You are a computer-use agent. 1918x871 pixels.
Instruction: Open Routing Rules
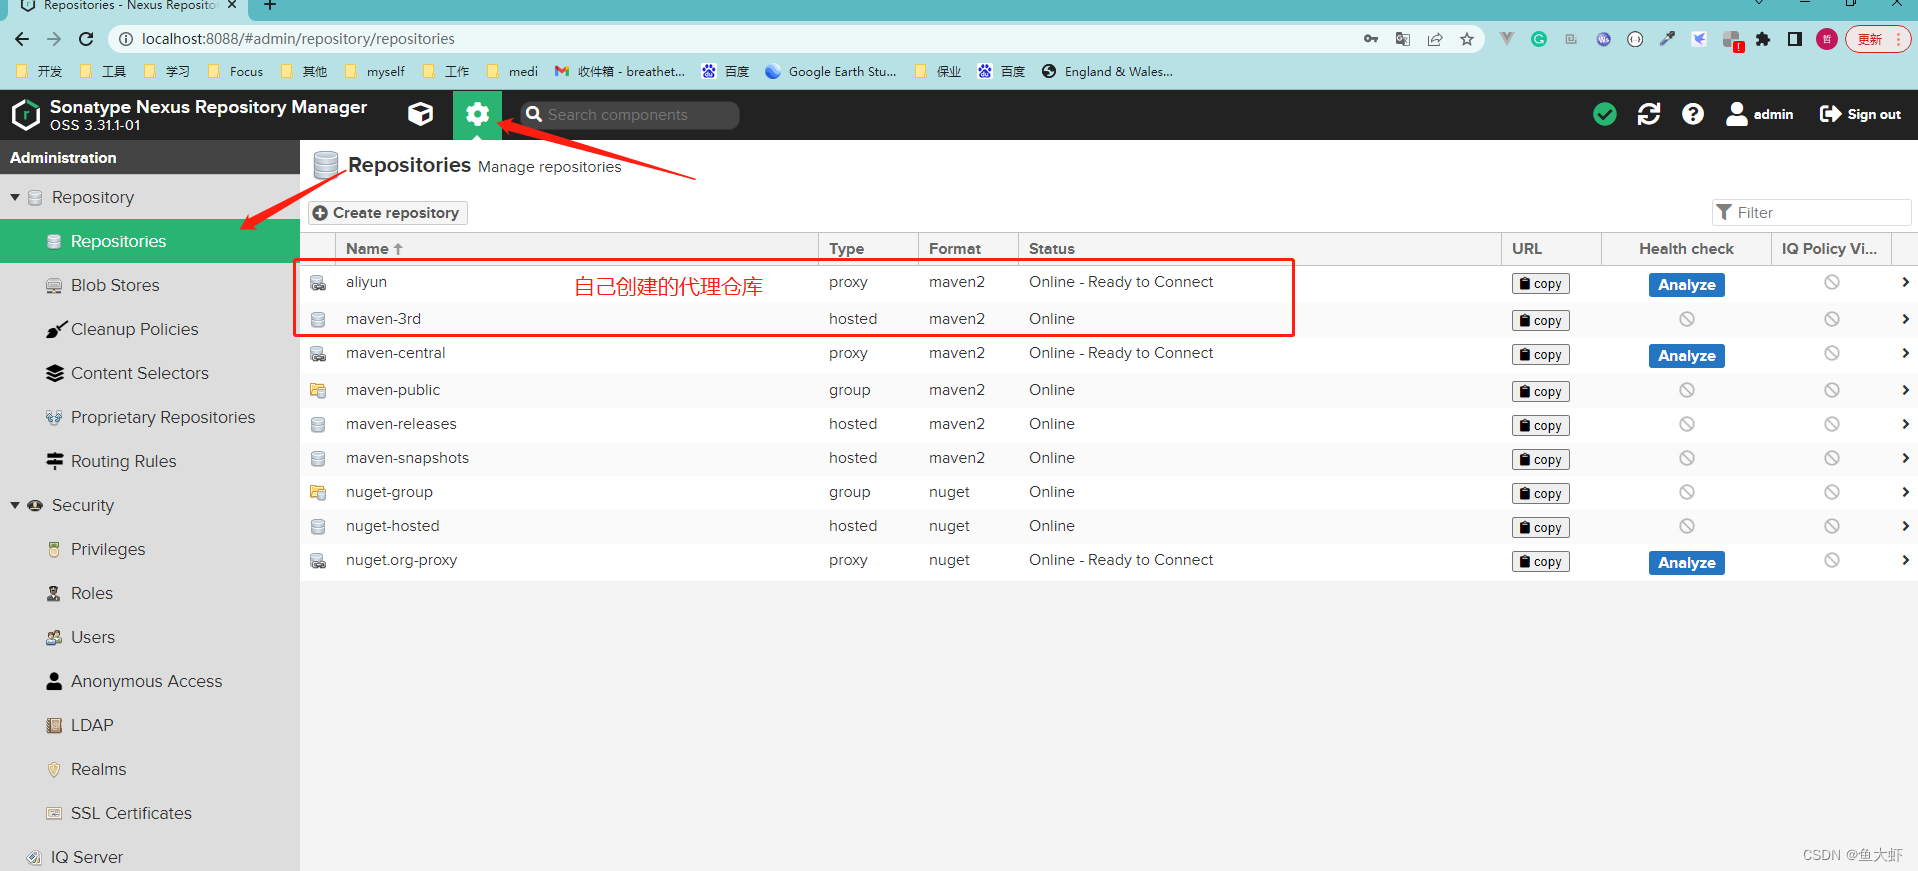(x=123, y=461)
